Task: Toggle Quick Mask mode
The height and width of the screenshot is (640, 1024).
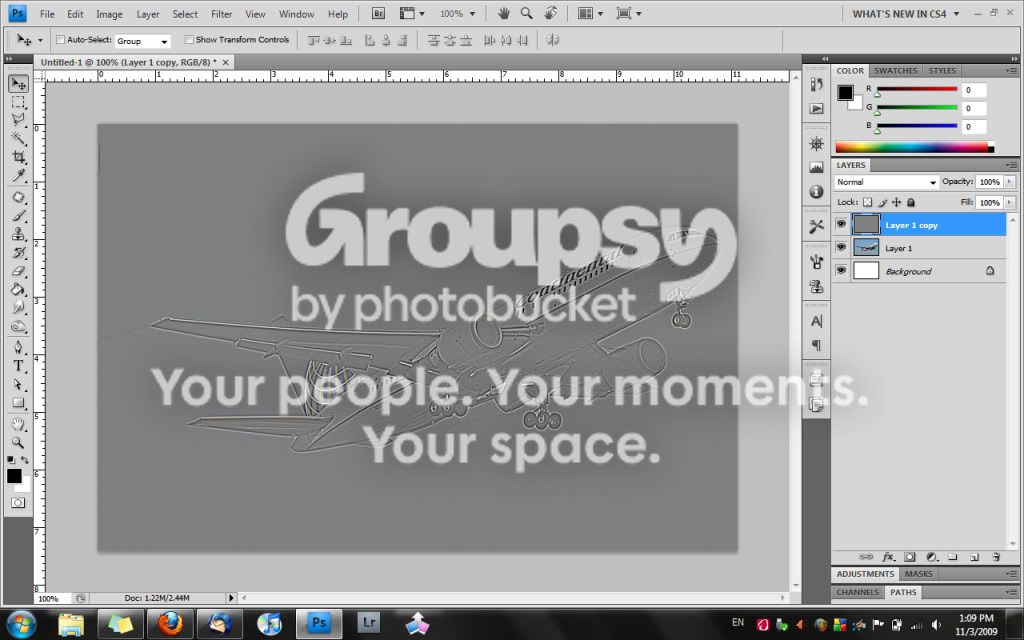Action: pyautogui.click(x=18, y=503)
